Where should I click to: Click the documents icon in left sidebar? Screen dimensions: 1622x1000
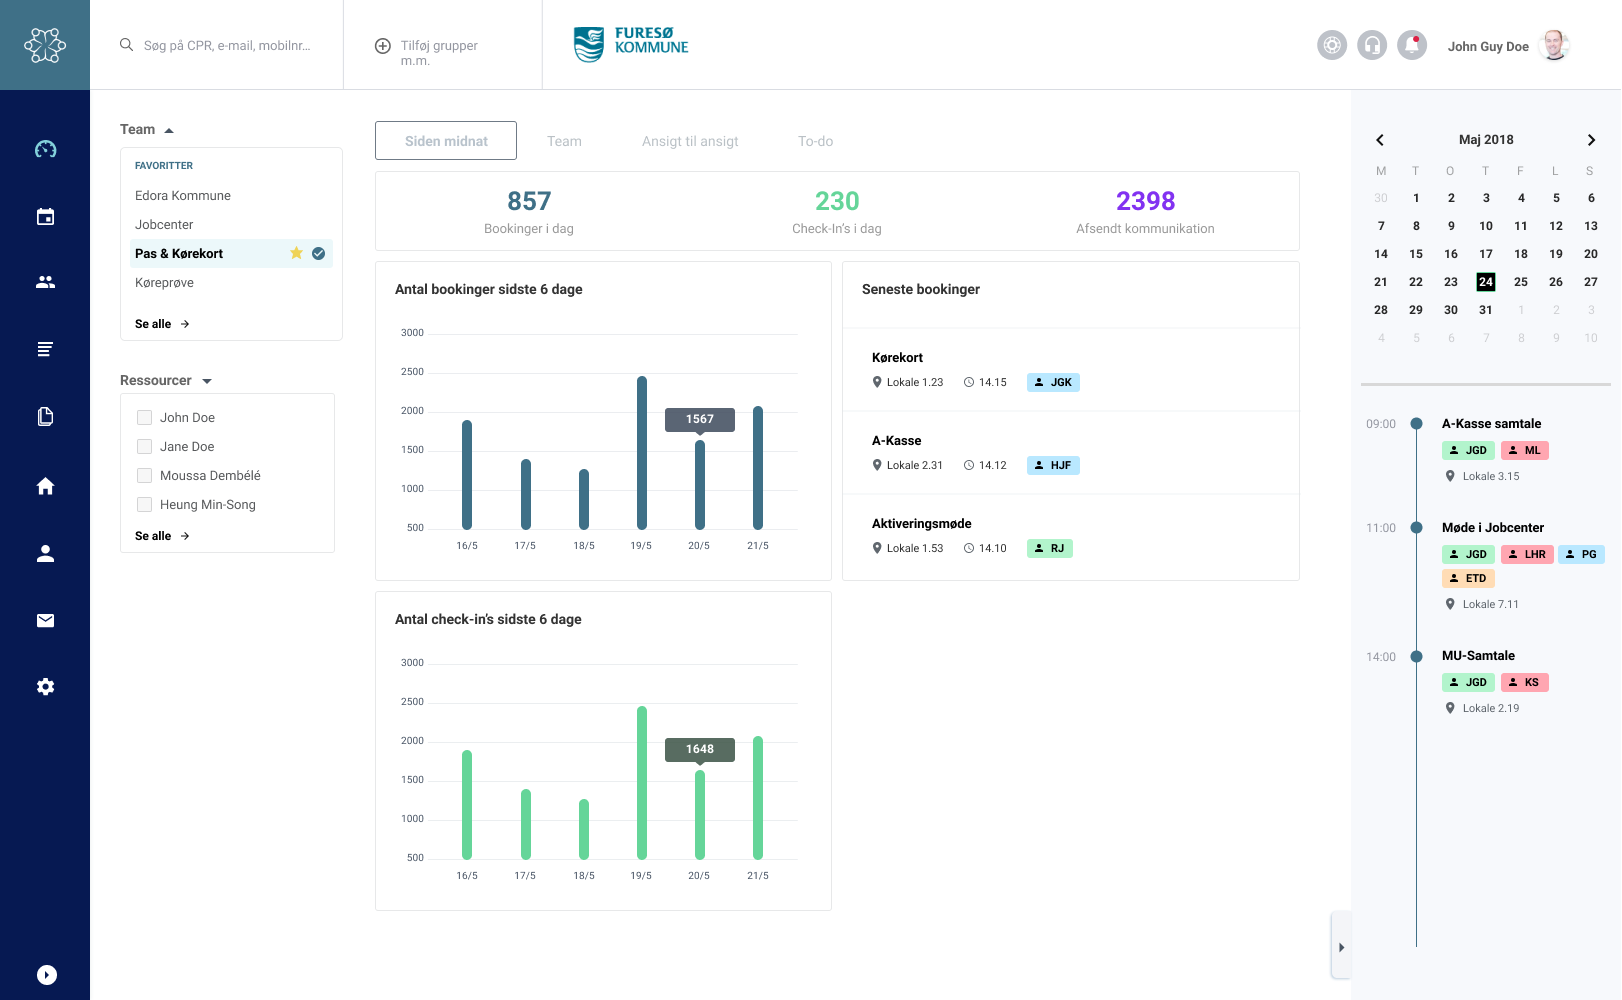click(x=45, y=417)
